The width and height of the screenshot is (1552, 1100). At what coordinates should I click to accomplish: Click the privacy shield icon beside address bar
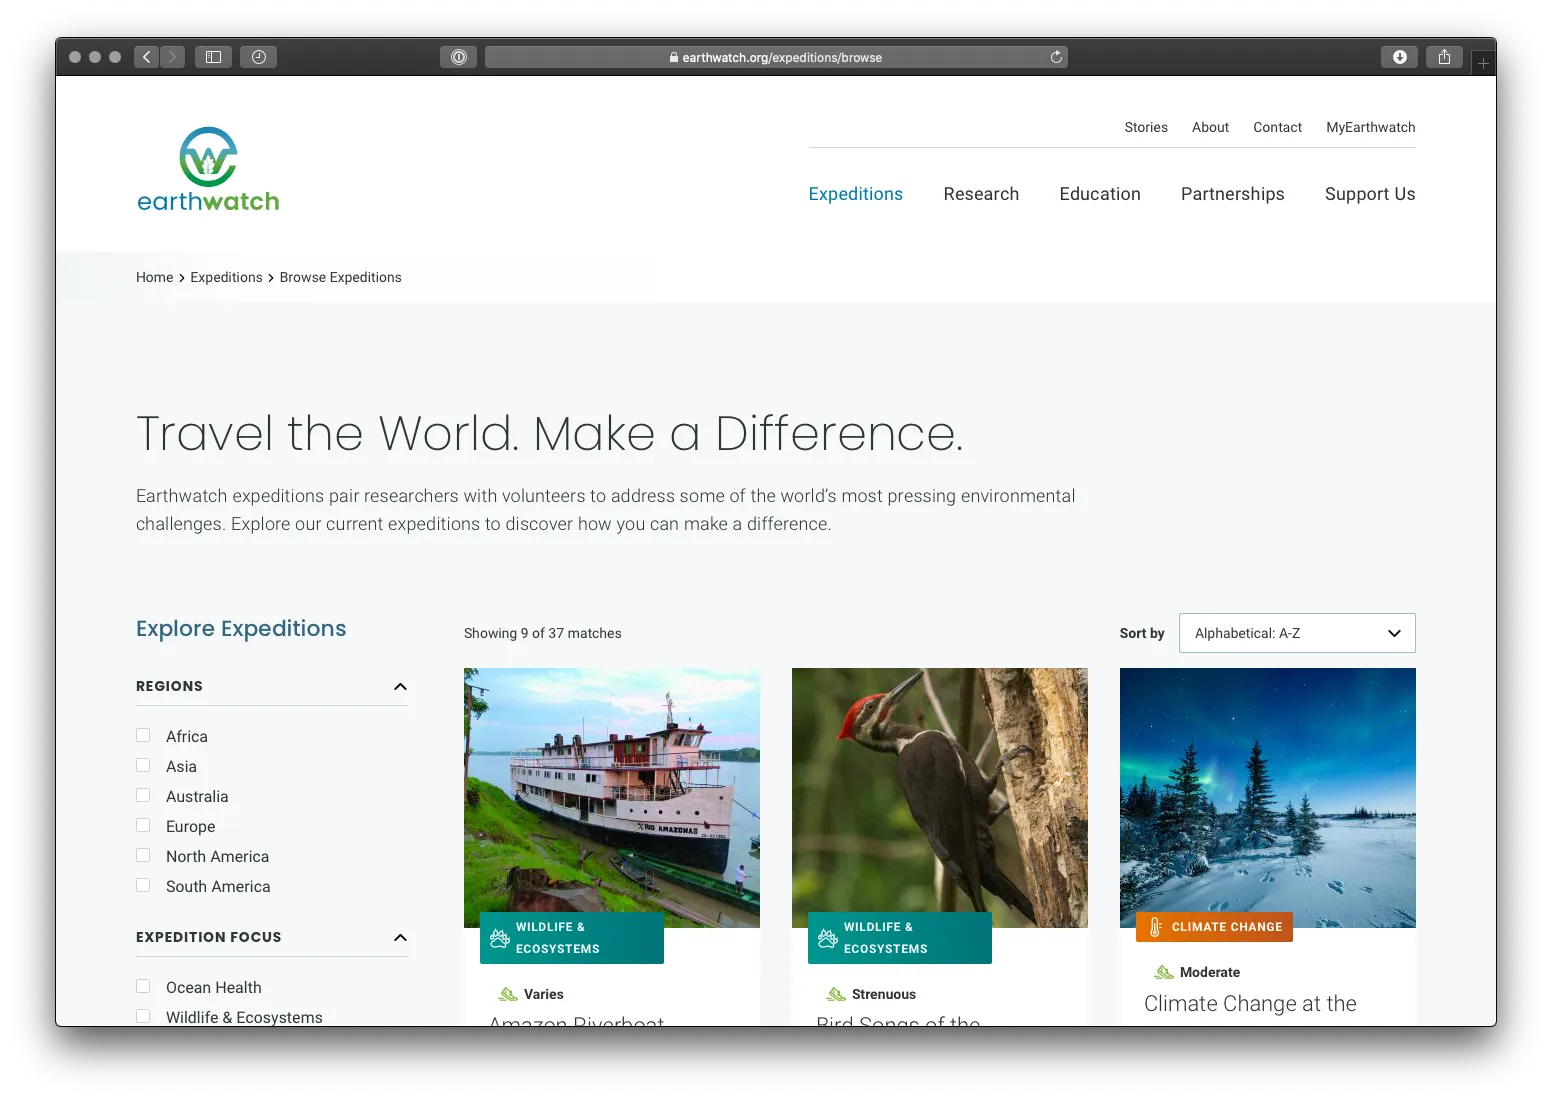point(459,57)
